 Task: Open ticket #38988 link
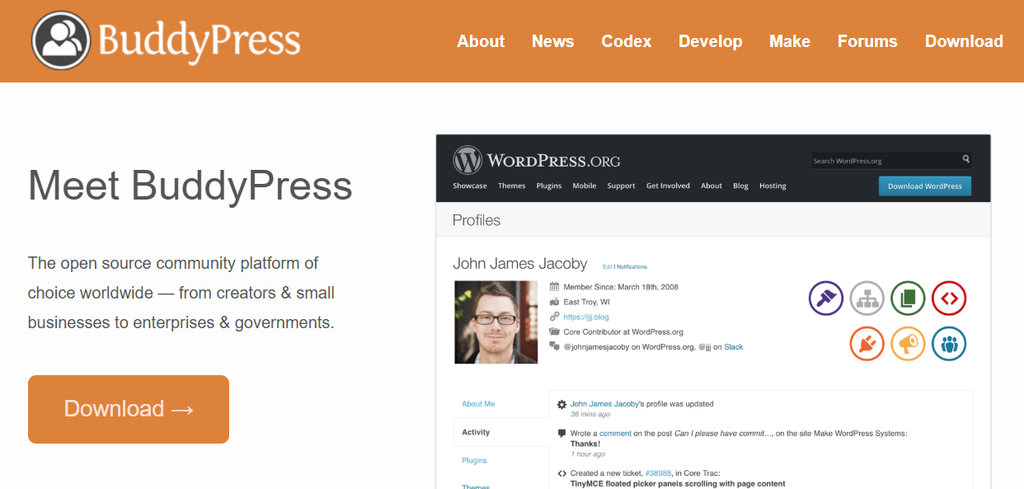tap(660, 473)
